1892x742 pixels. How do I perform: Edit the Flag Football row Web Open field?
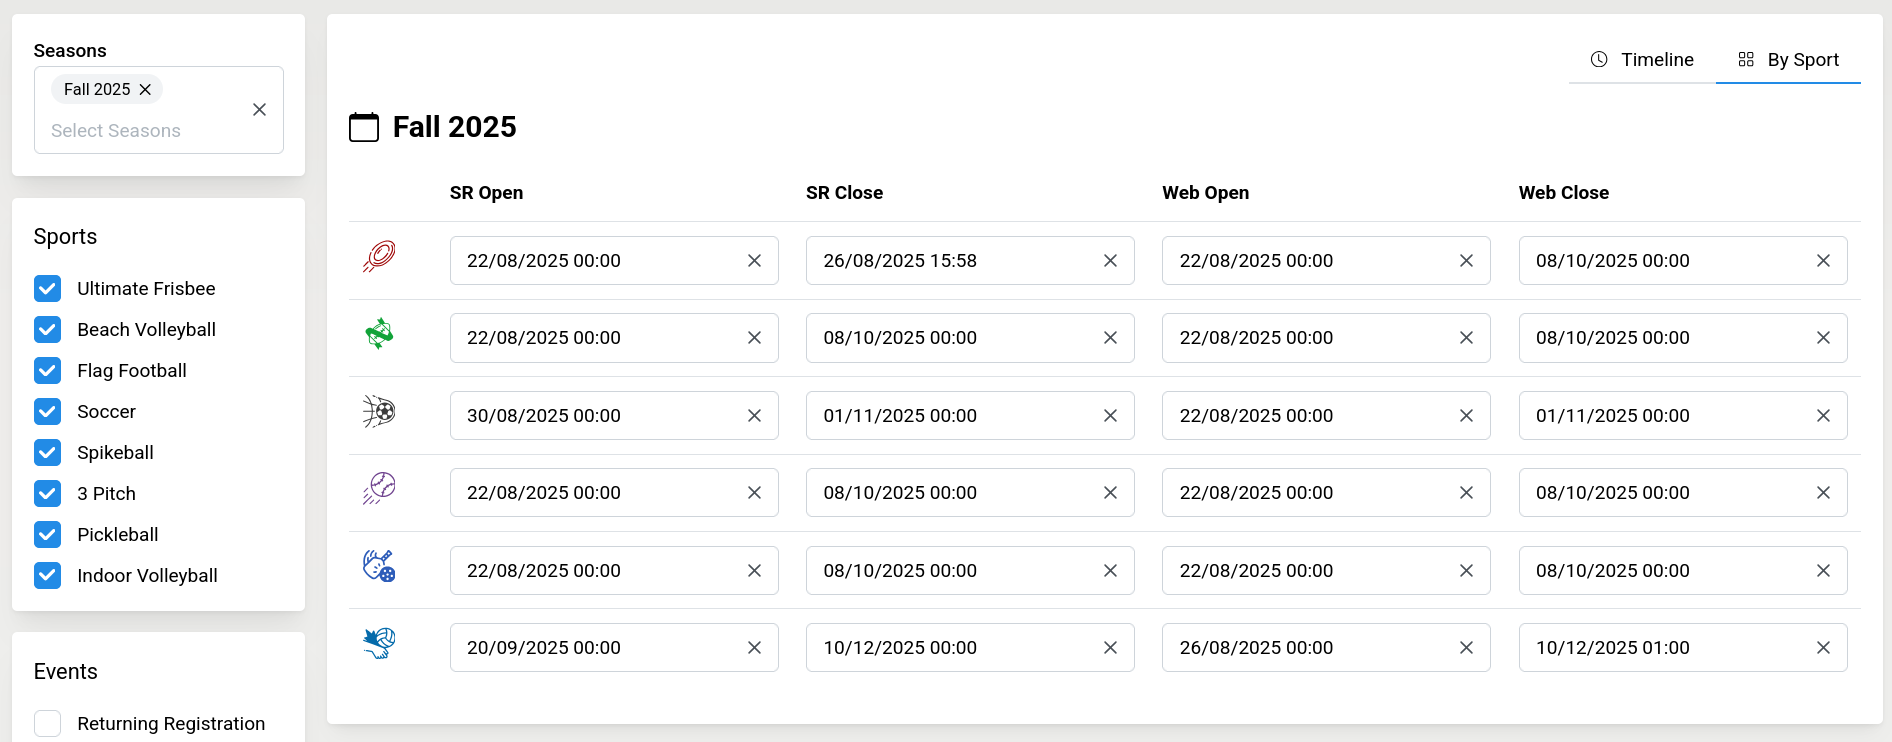(1326, 338)
